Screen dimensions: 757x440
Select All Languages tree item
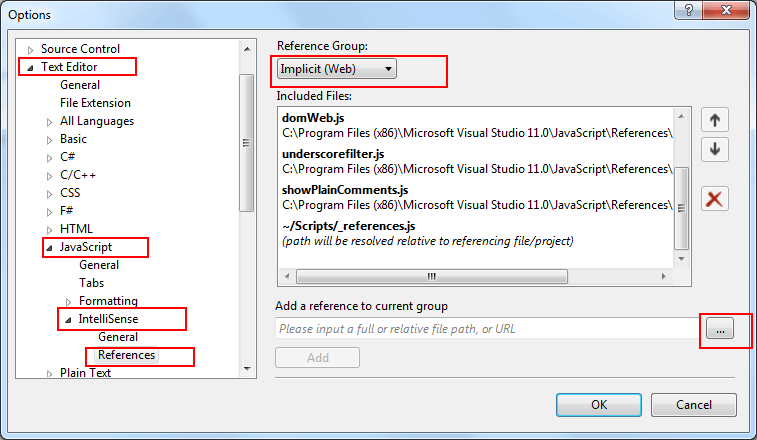97,121
